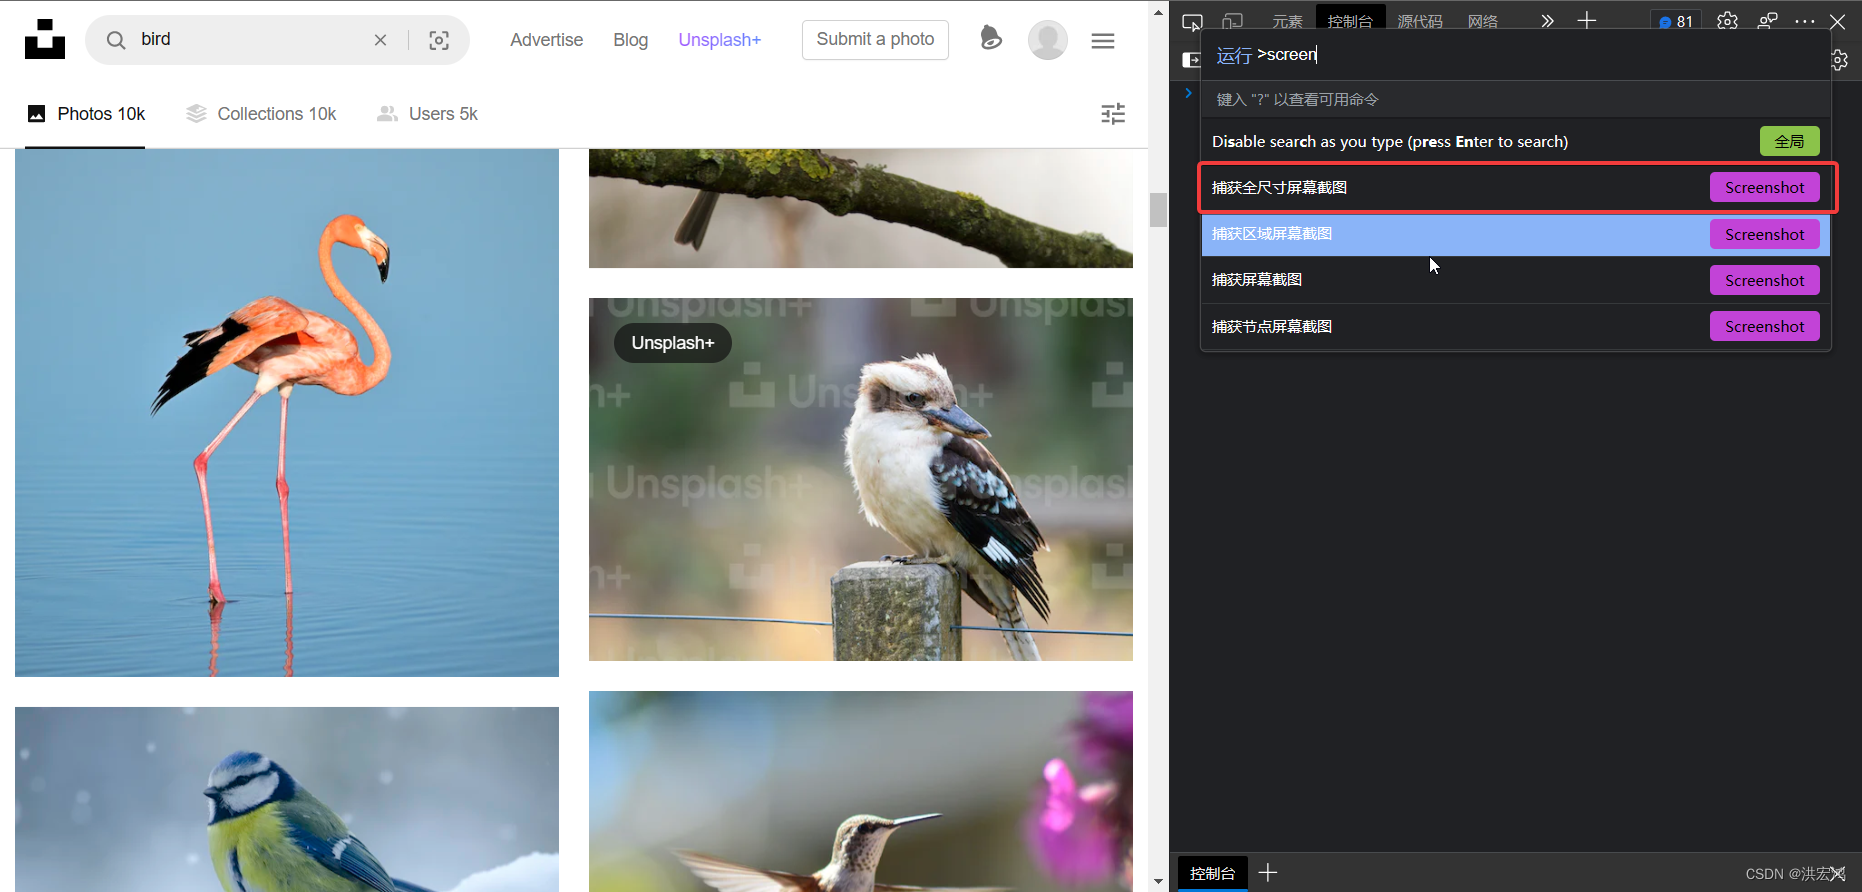
Task: Click the green 全局 badge
Action: [x=1789, y=141]
